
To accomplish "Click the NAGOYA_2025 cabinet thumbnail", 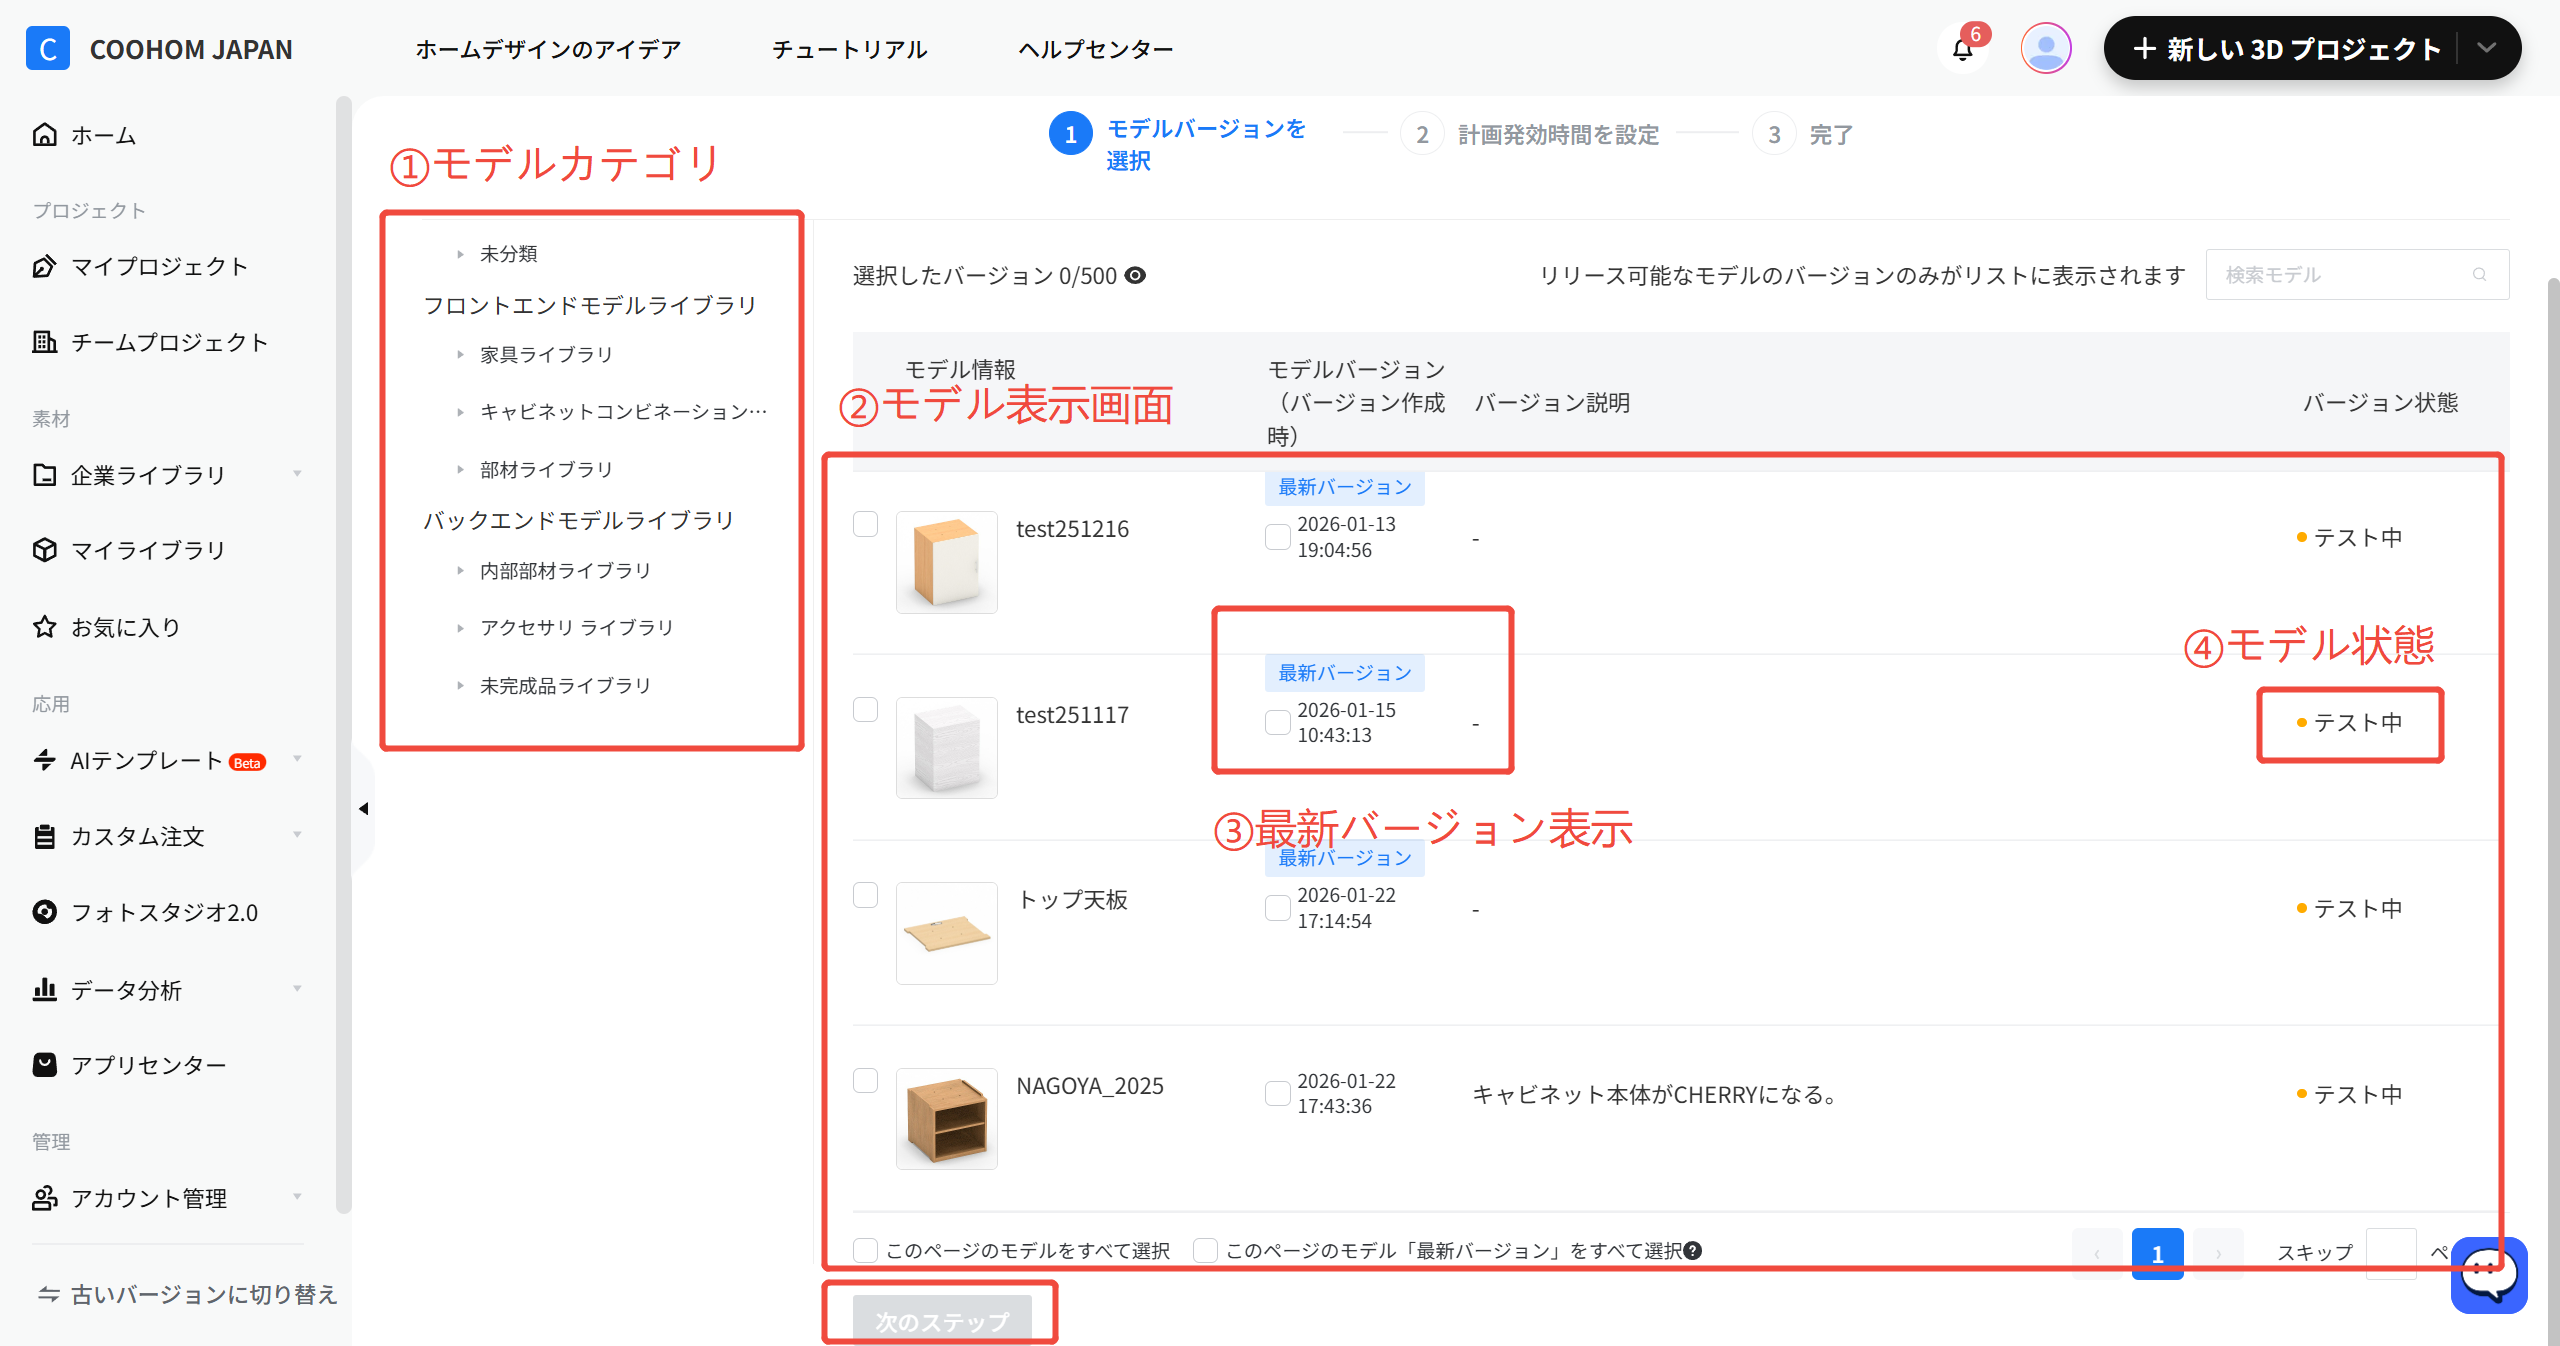I will tap(946, 1118).
